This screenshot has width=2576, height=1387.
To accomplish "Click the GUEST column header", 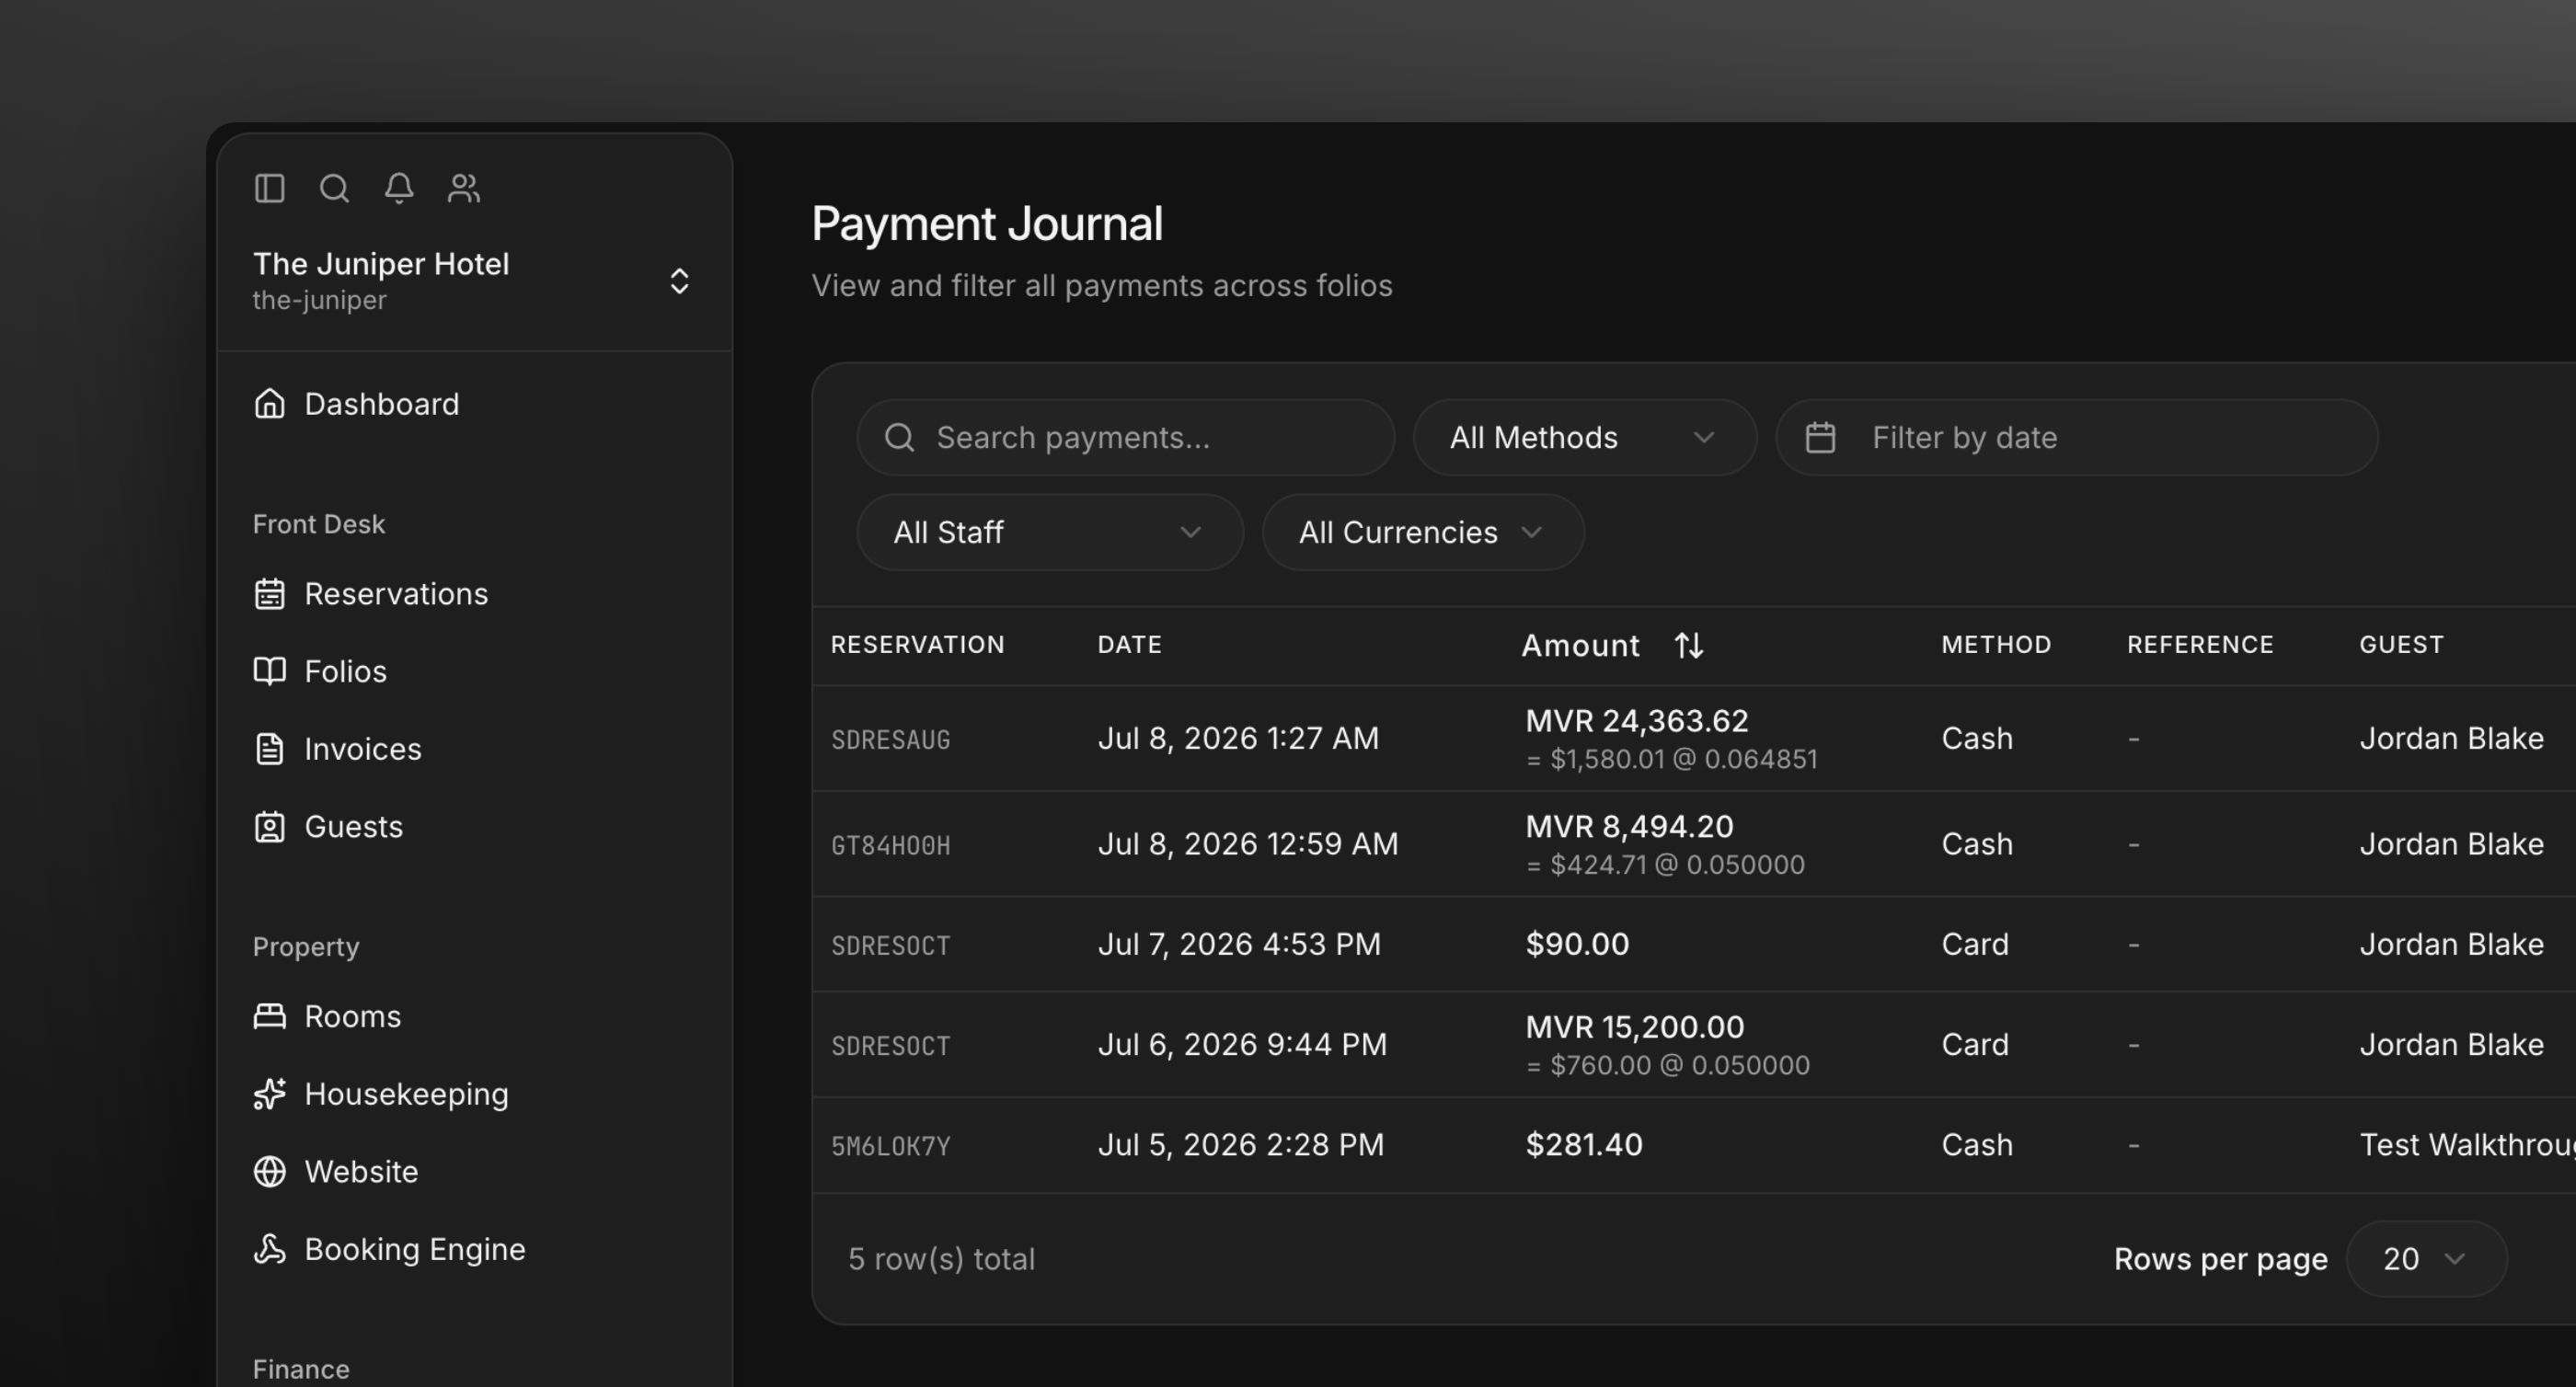I will (2401, 645).
